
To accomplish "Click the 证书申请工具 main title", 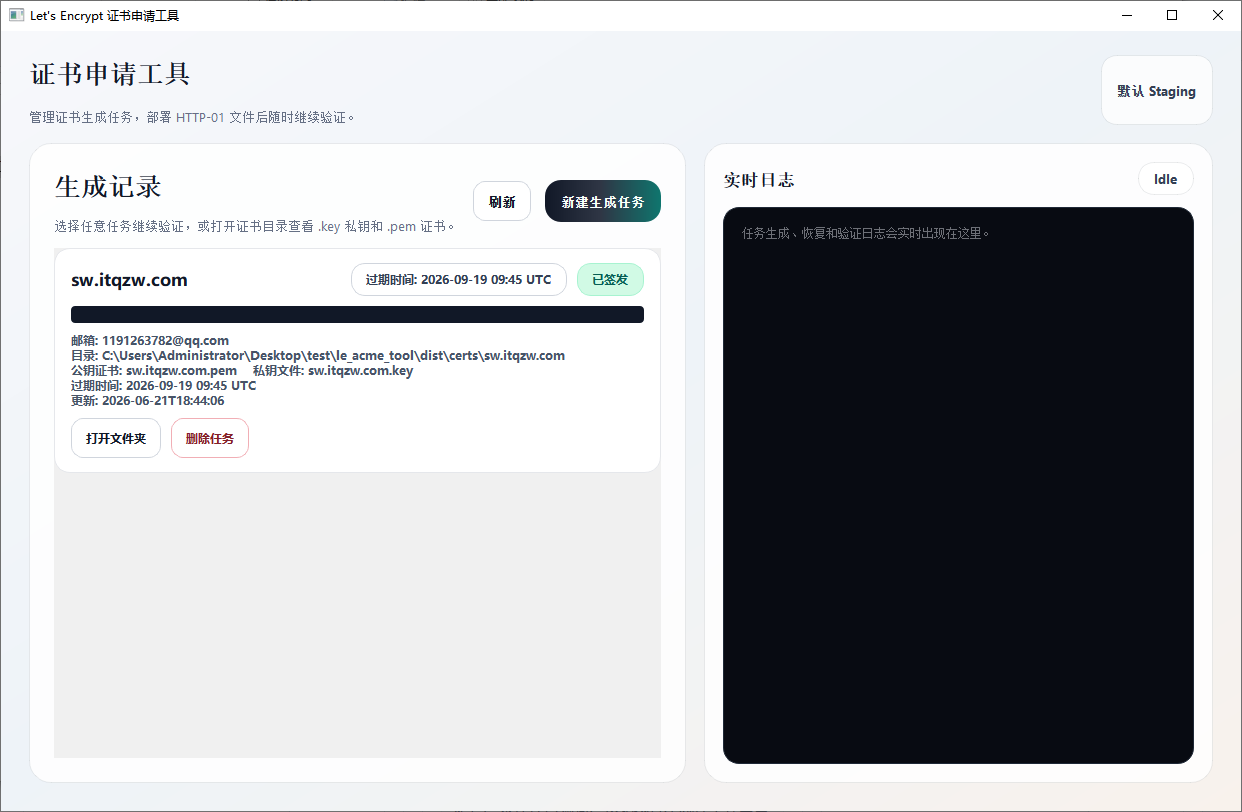I will tap(110, 74).
